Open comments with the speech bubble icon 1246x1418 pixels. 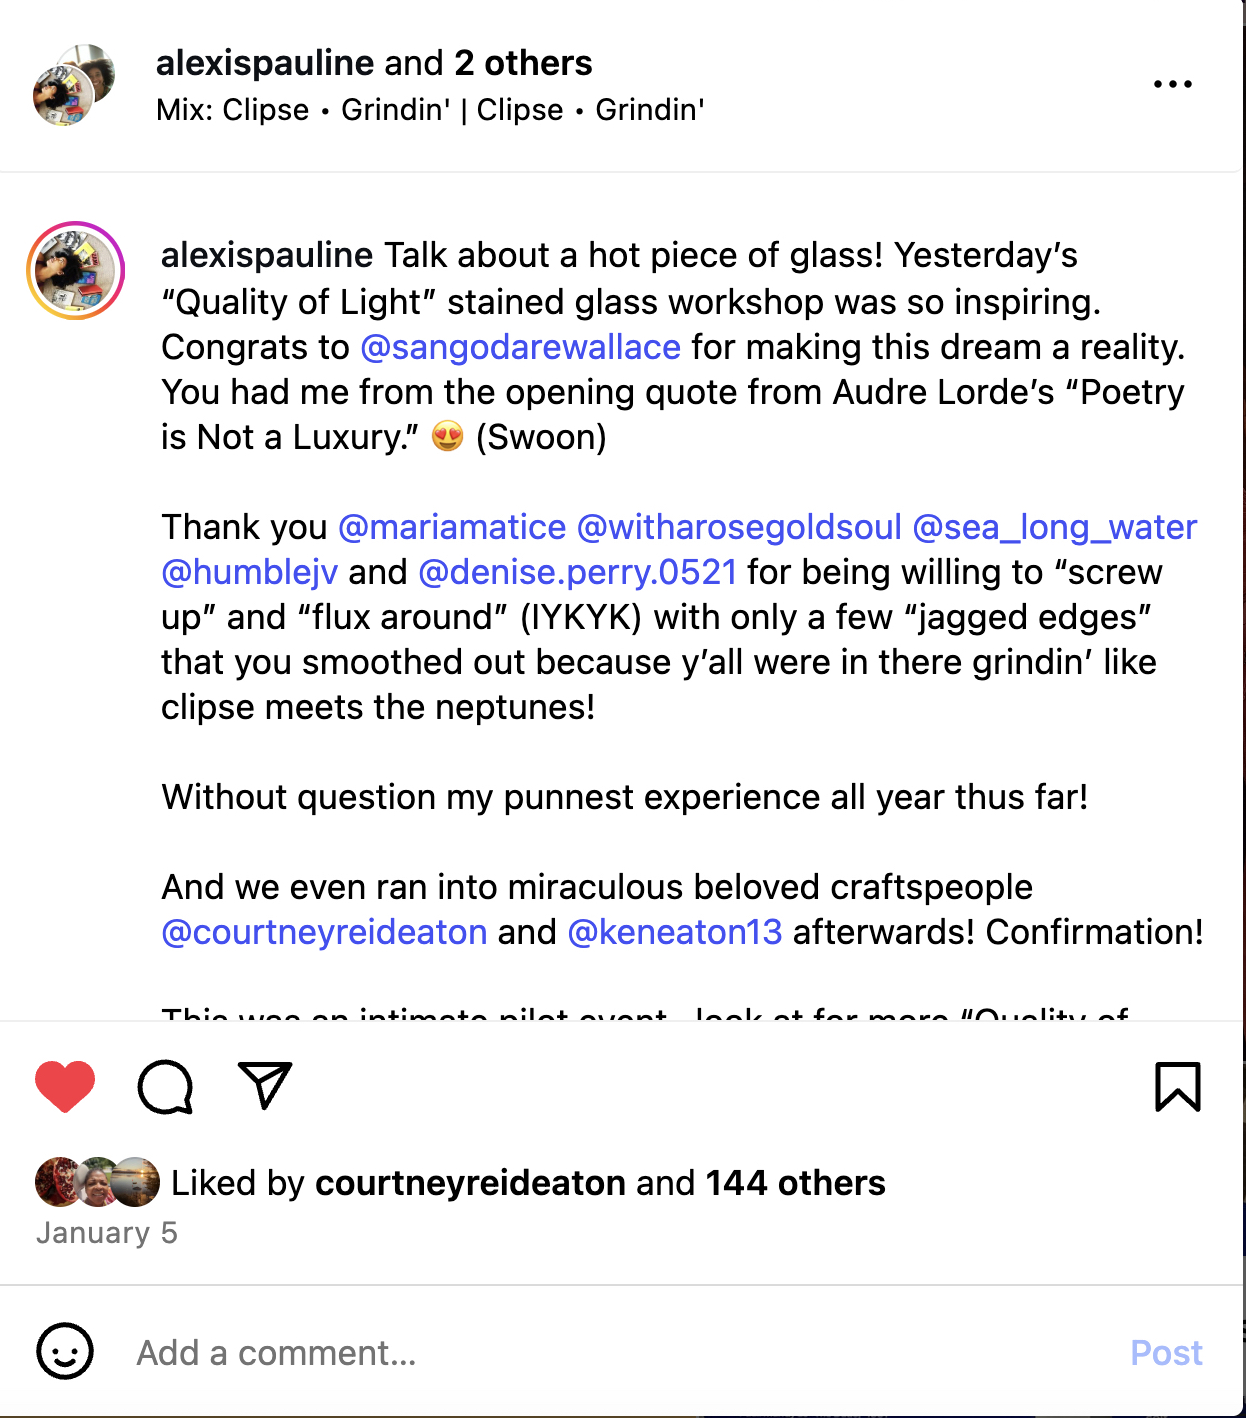(x=165, y=1086)
